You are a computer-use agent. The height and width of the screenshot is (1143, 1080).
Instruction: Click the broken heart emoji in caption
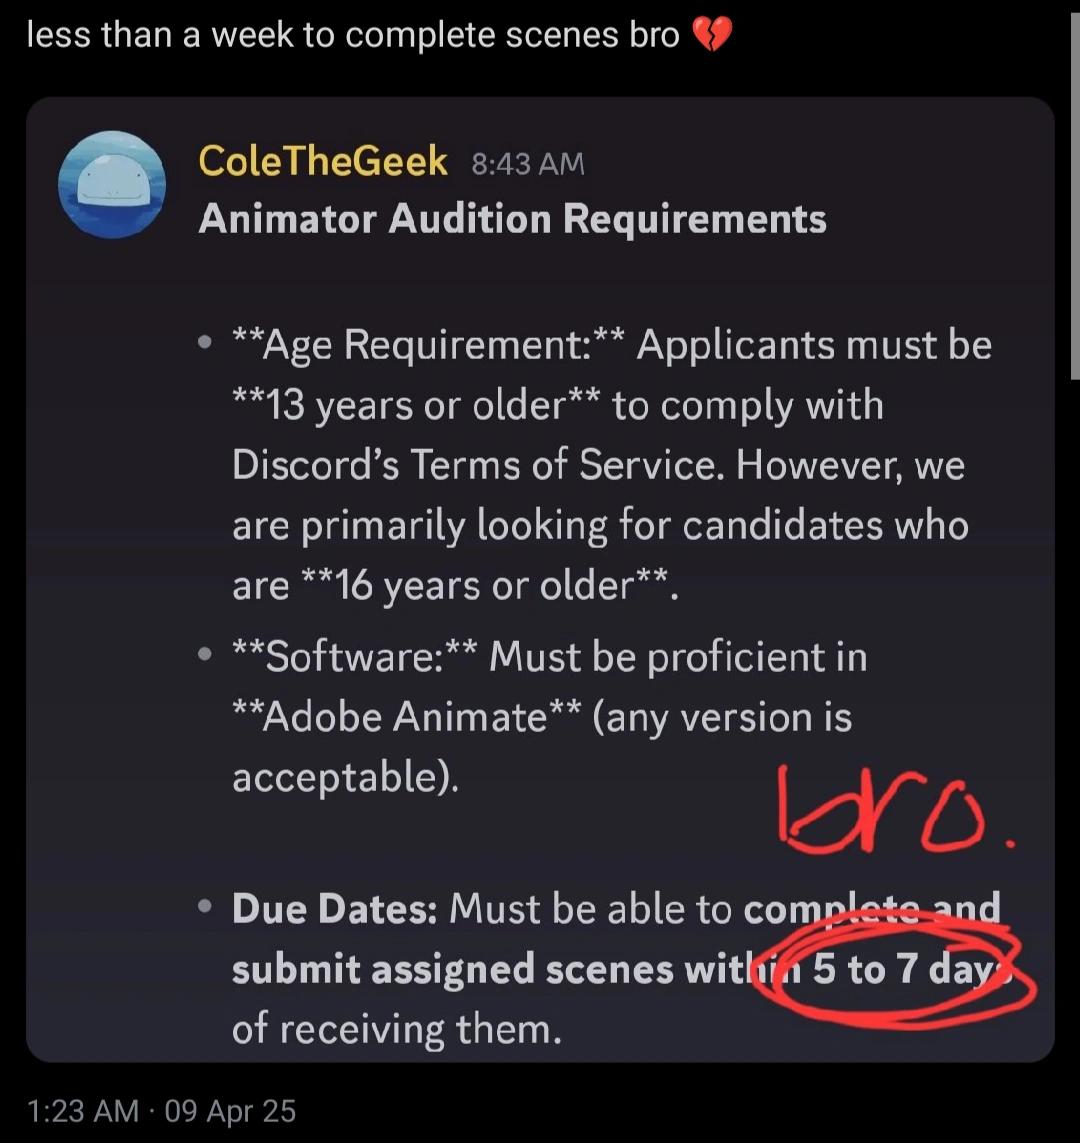click(x=712, y=38)
